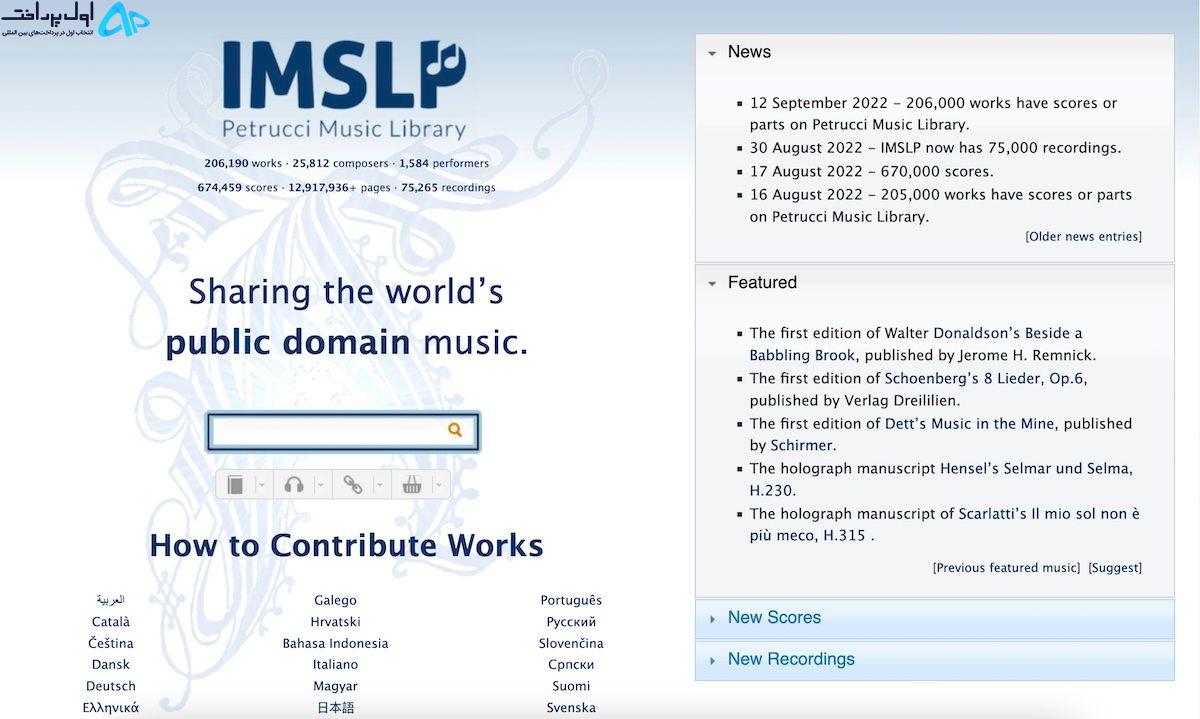Select Slovenčina language

(x=571, y=644)
